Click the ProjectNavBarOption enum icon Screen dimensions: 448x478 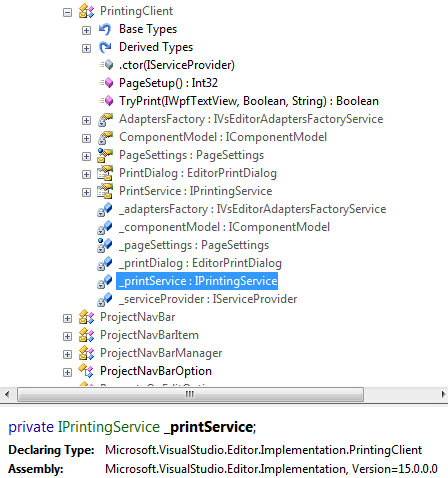(x=86, y=371)
